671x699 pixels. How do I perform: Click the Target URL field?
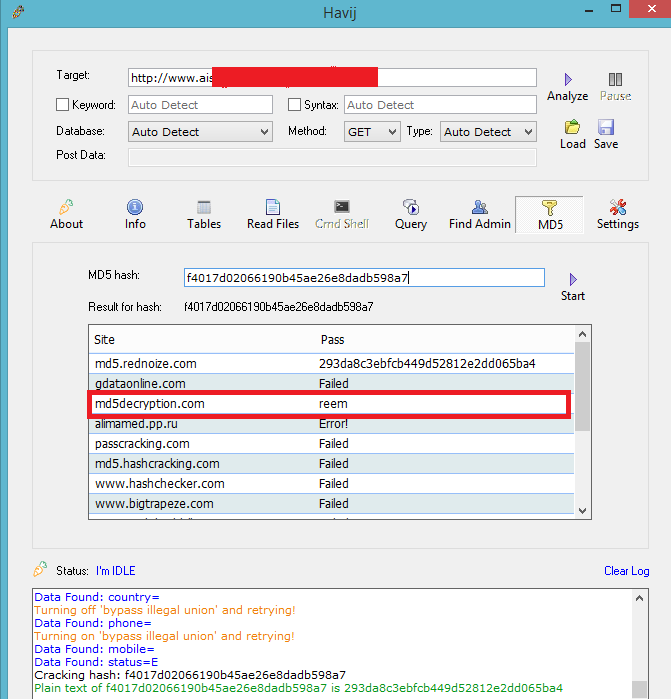332,78
